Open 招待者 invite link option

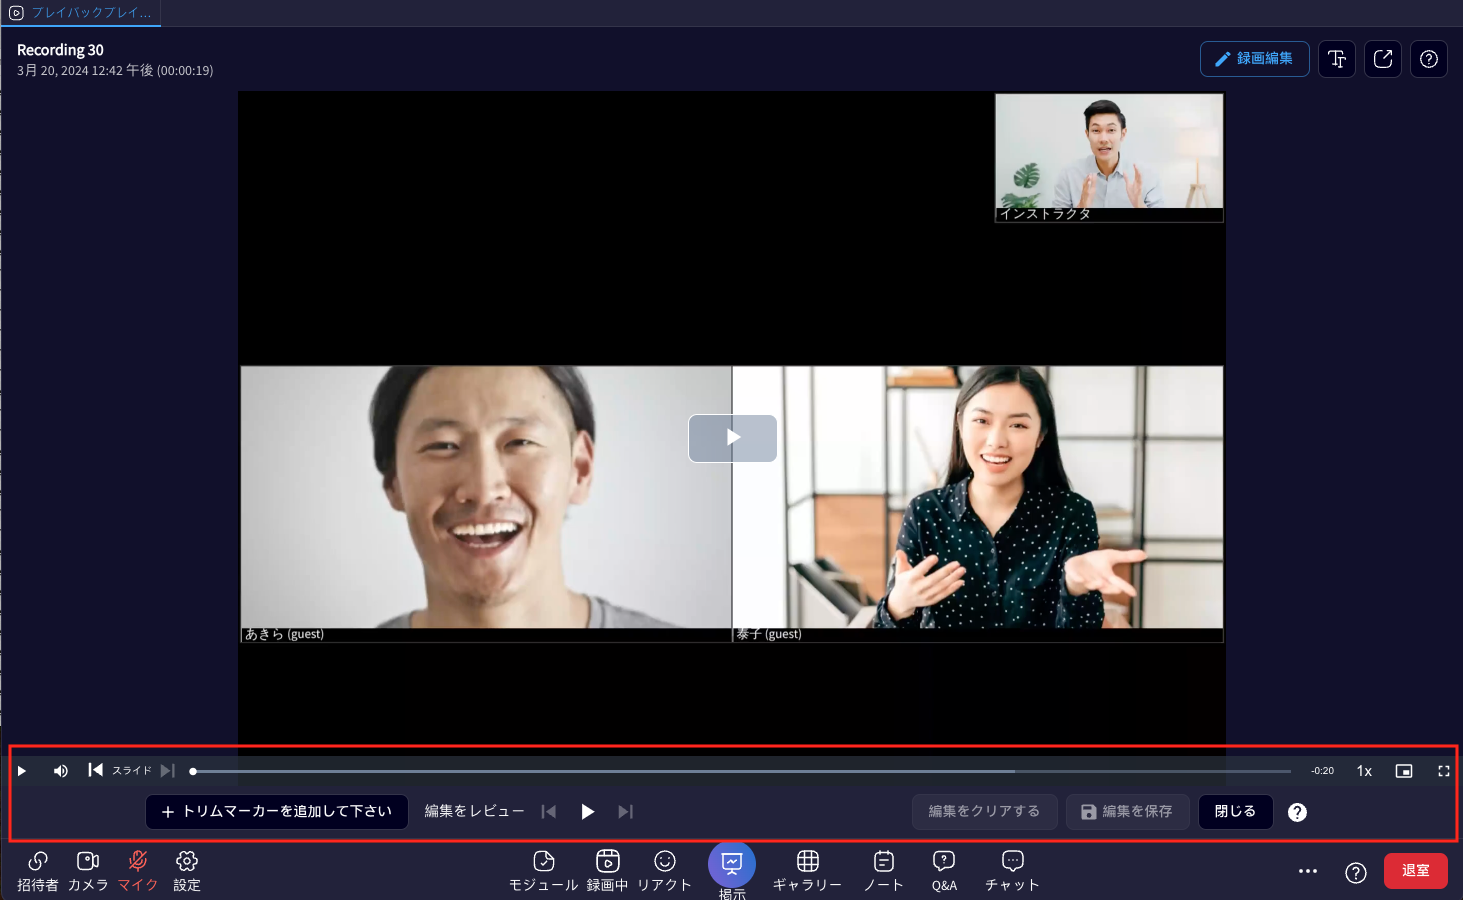click(38, 871)
